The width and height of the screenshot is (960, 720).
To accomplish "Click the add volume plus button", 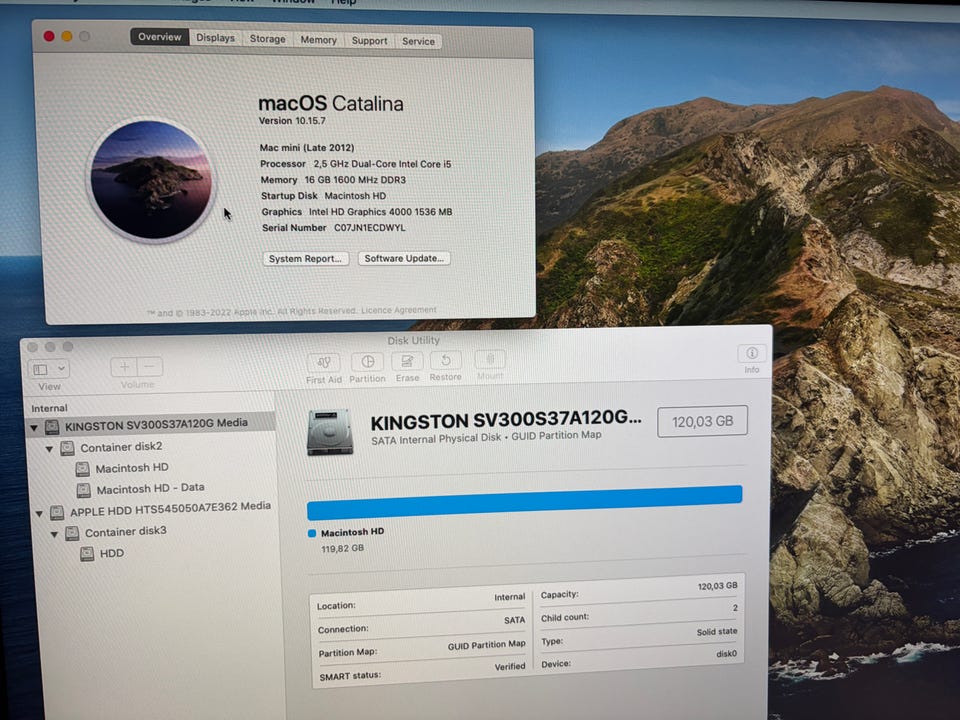I will point(124,367).
